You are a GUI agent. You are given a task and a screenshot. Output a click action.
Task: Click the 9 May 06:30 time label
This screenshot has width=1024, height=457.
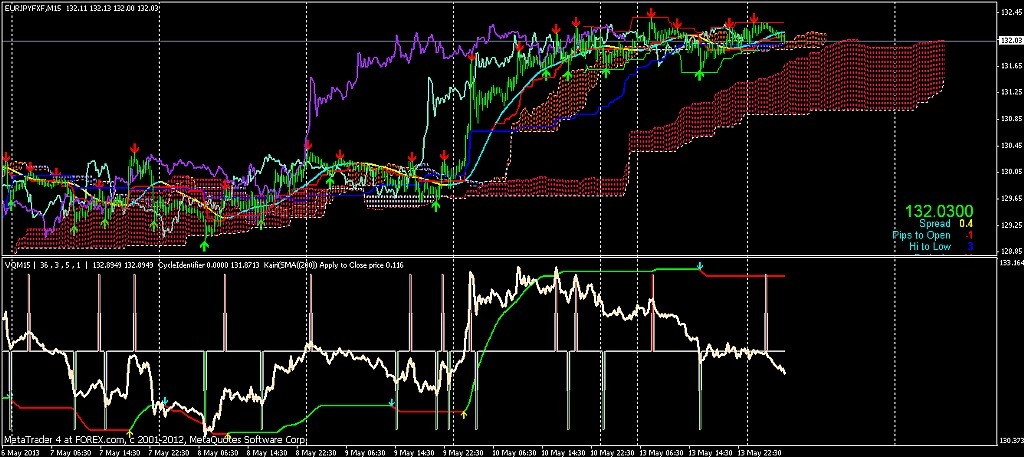[366, 452]
